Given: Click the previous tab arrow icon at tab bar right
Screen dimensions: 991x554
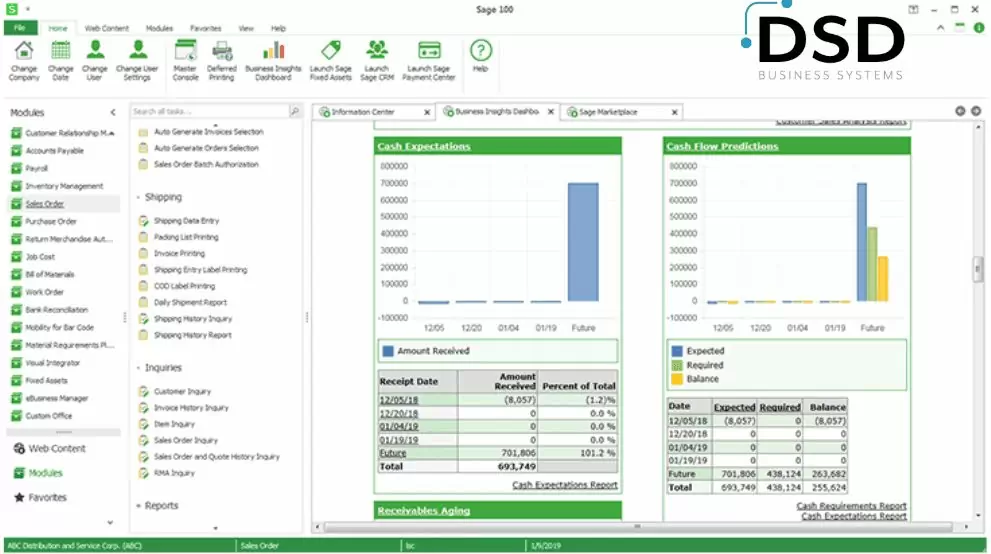Looking at the screenshot, I should pyautogui.click(x=960, y=111).
